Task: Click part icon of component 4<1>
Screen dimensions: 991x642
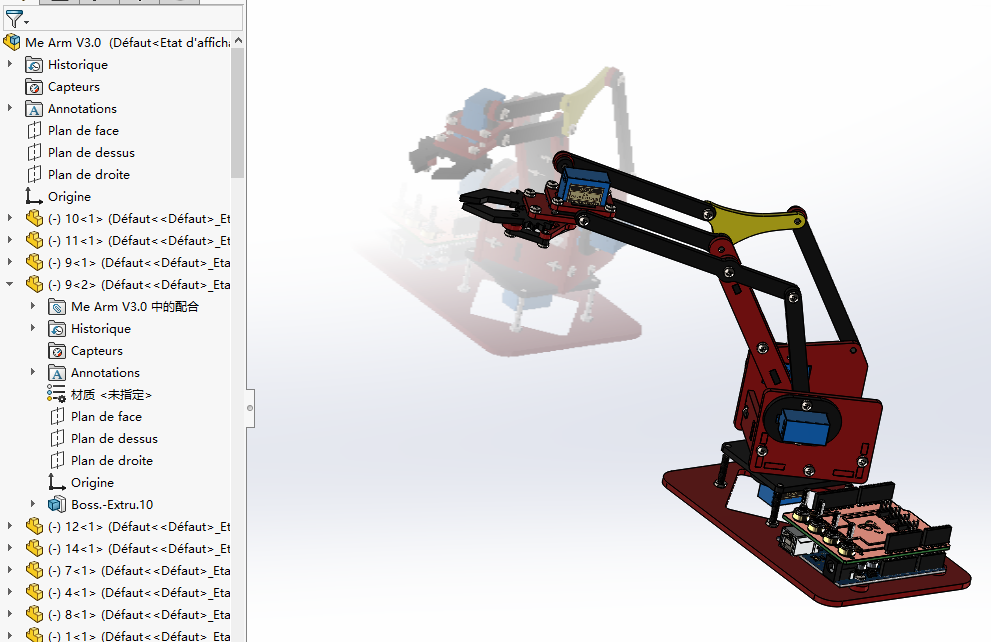Action: 34,593
